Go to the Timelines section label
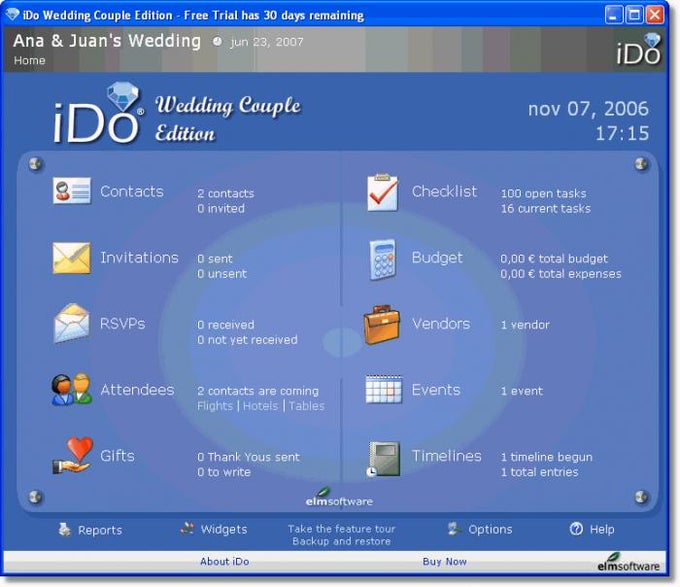Screen dimensions: 680x587 tap(446, 455)
